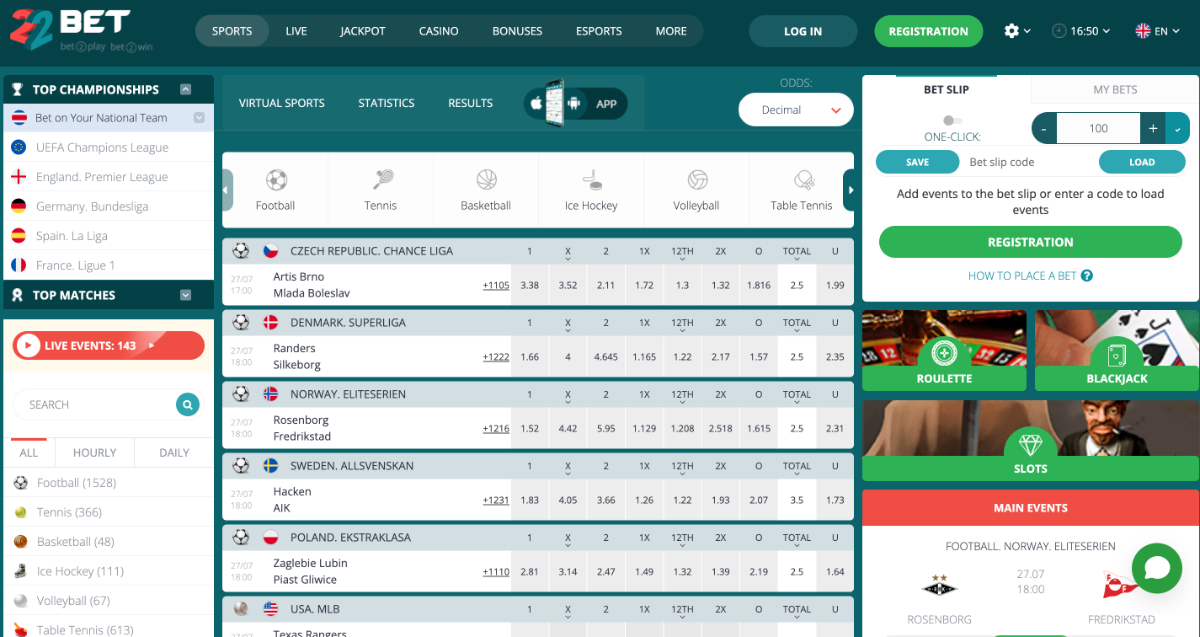This screenshot has height=637, width=1200.
Task: Click the stake amount field showing 100
Action: (x=1098, y=128)
